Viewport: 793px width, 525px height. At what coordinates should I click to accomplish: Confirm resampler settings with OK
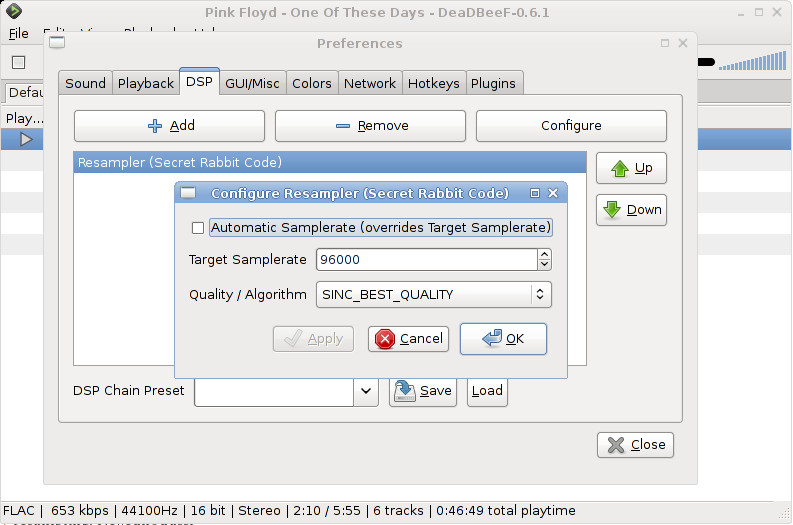pyautogui.click(x=503, y=339)
